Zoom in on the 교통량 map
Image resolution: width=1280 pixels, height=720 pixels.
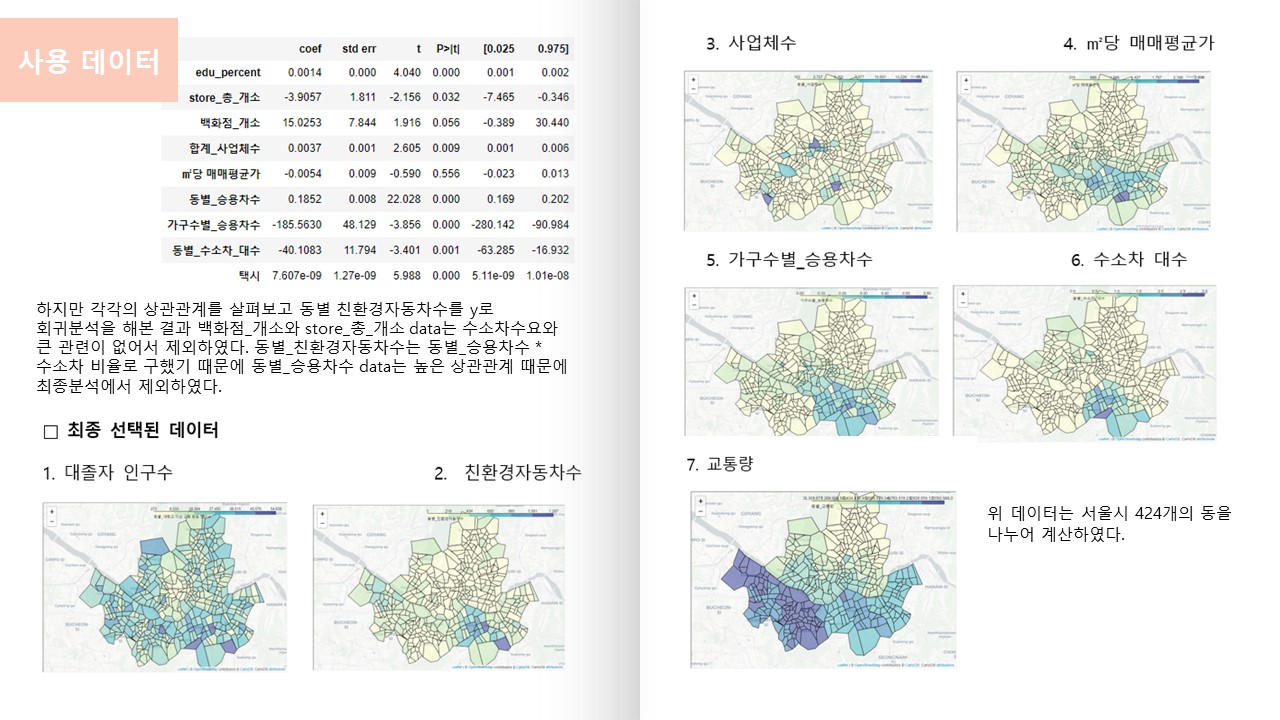[x=699, y=499]
